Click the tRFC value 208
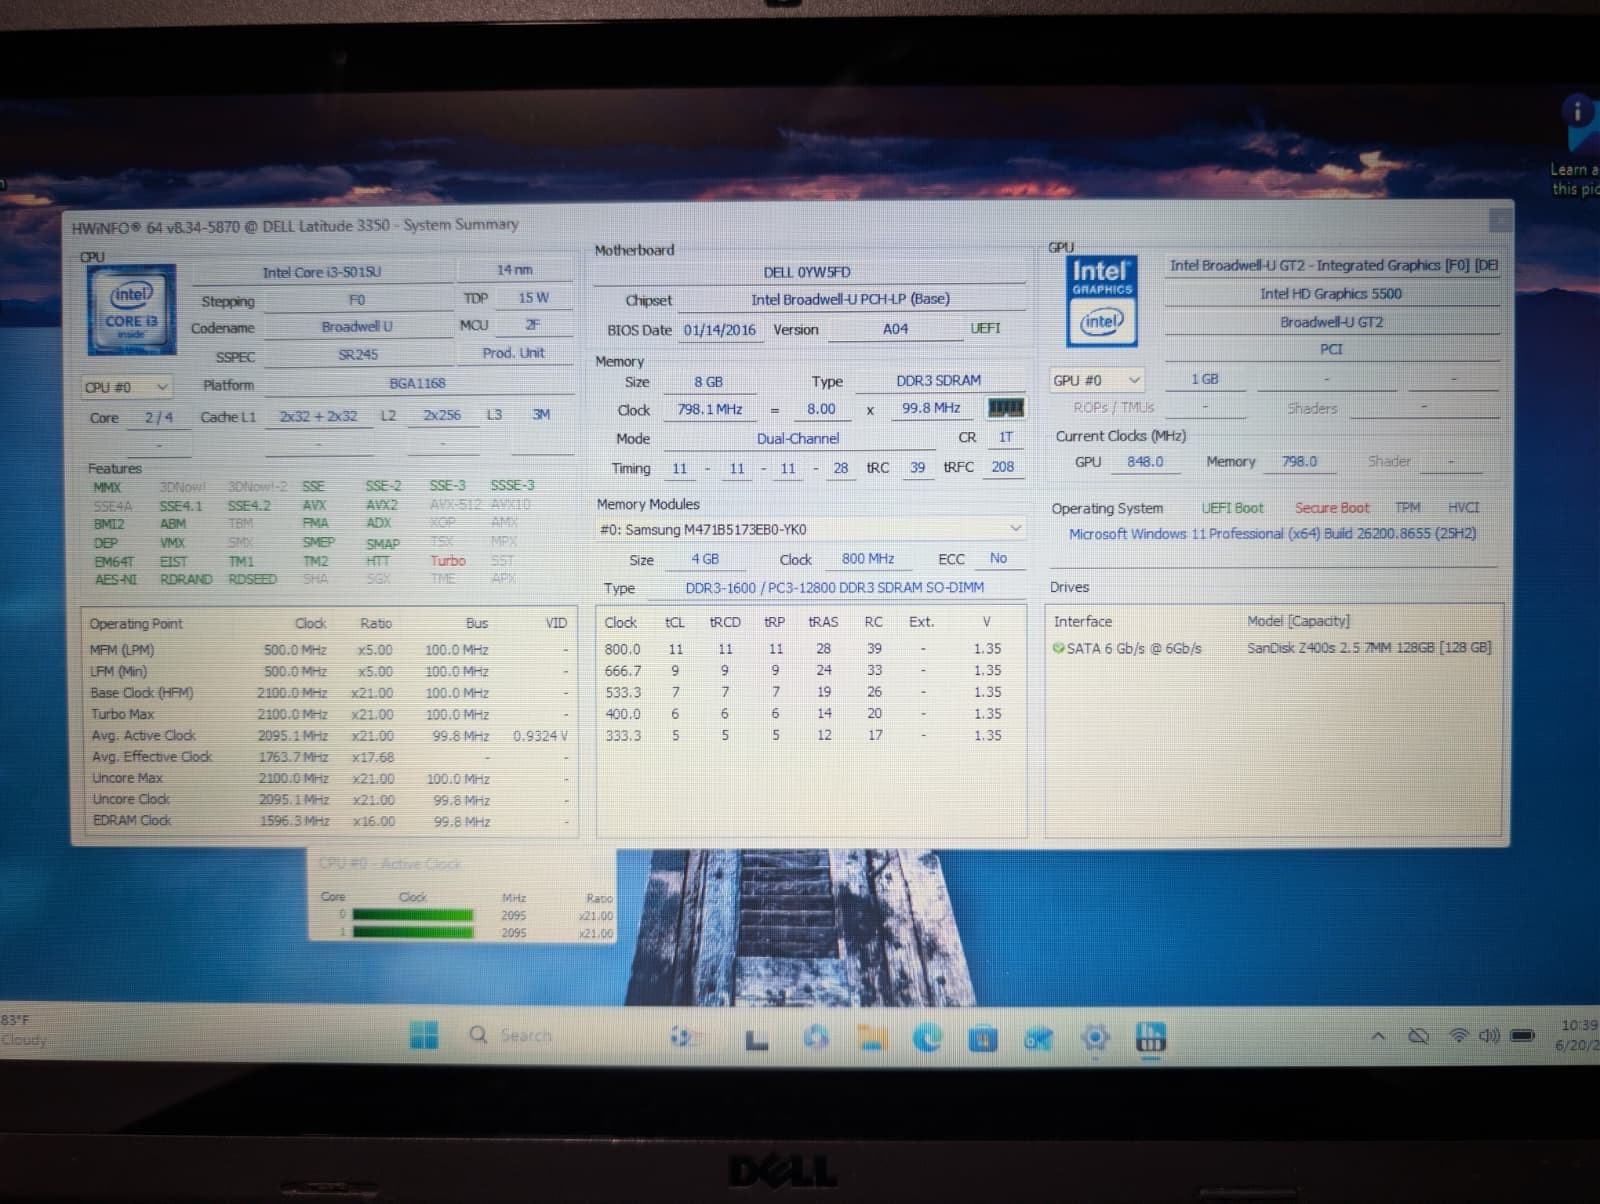1600x1204 pixels. (x=1003, y=466)
